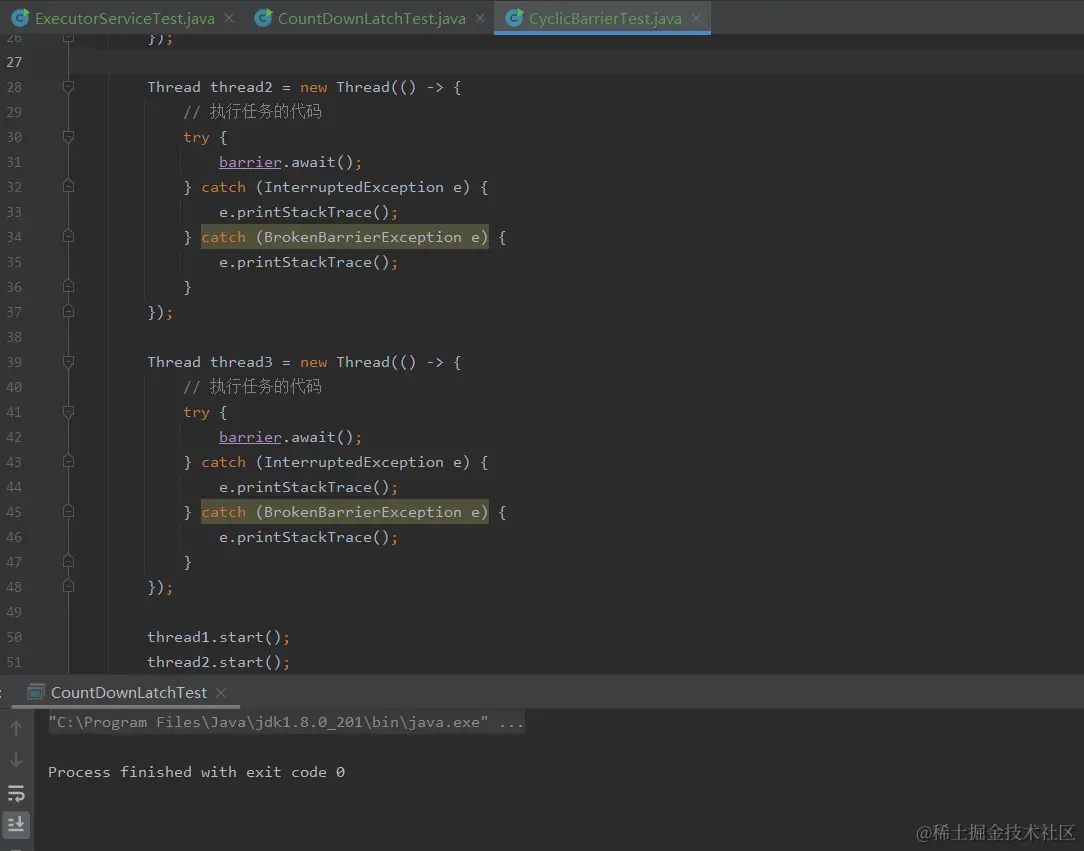Click InterruptedException on line 32
The width and height of the screenshot is (1084, 851).
pyautogui.click(x=354, y=187)
